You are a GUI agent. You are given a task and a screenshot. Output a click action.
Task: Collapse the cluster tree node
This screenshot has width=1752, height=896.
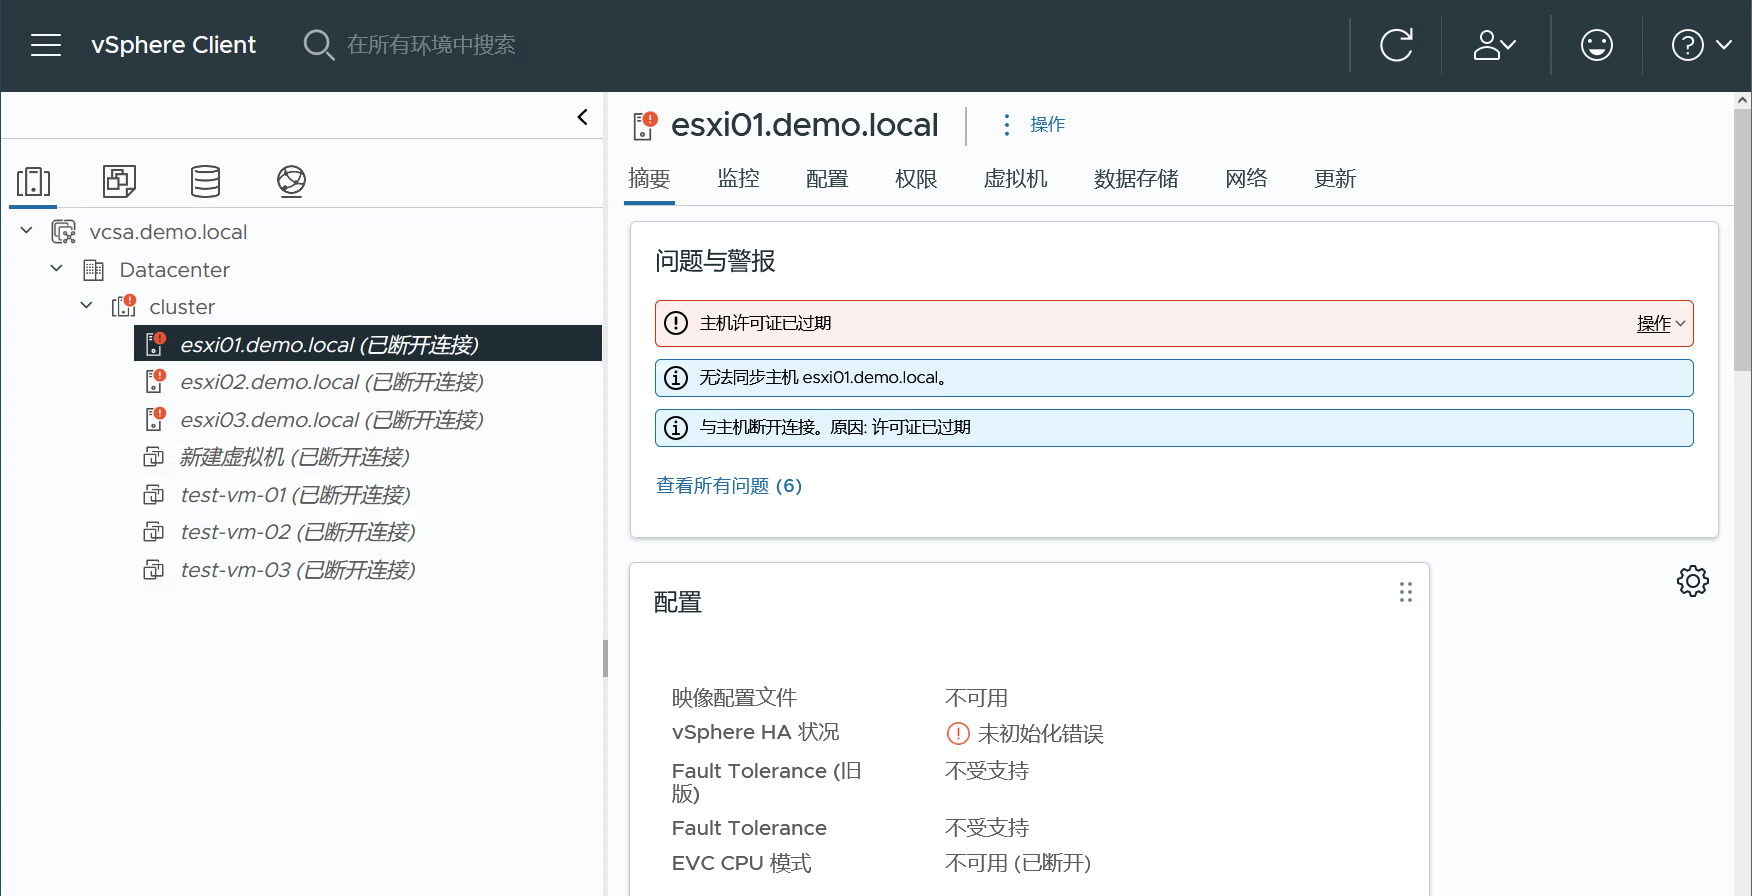click(86, 306)
